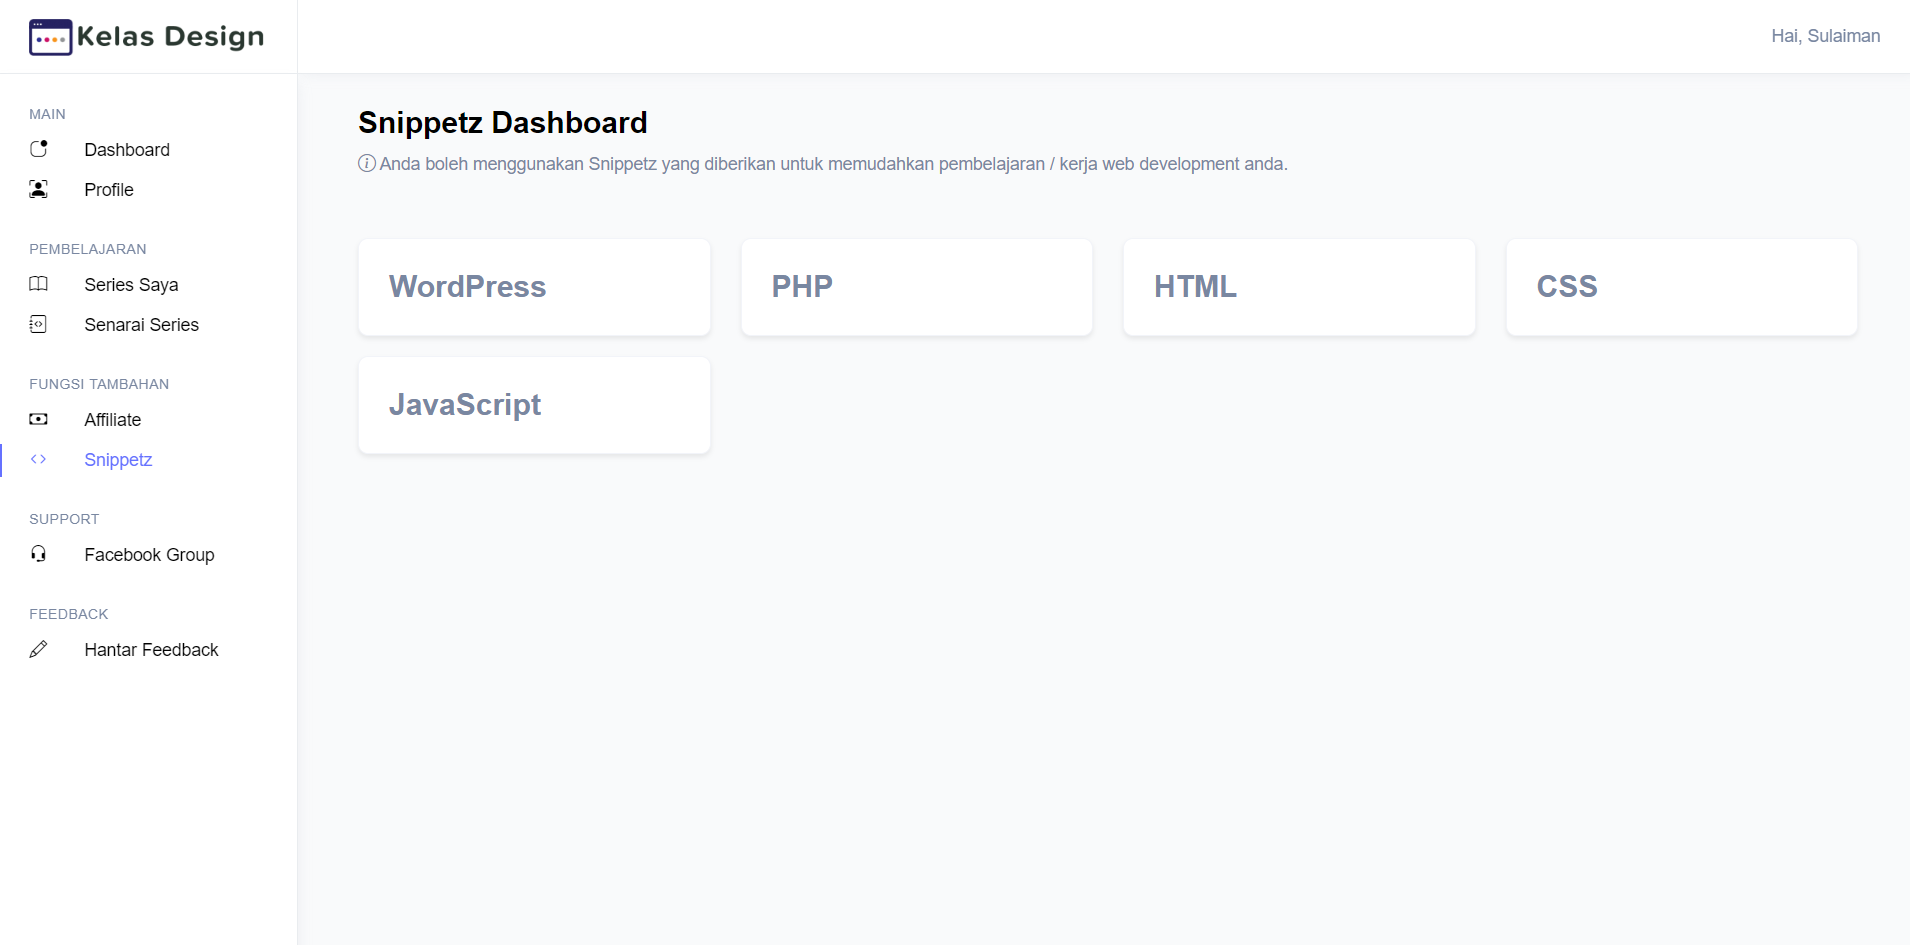
Task: Click the Profile user icon
Action: (x=39, y=189)
